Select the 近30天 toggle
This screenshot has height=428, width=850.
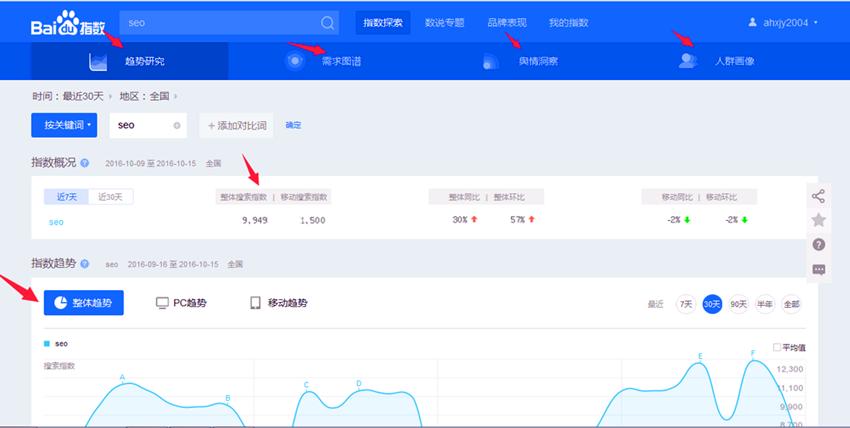111,197
